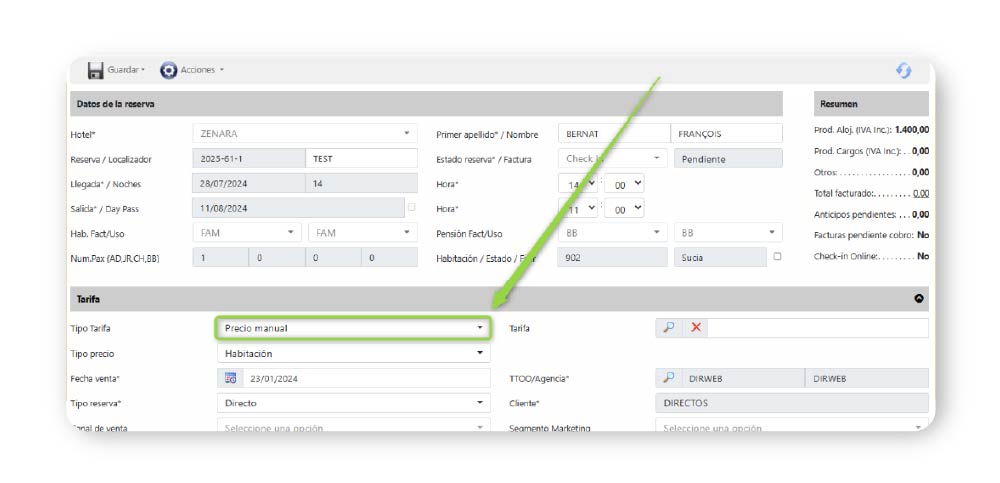The width and height of the screenshot is (1000, 483).
Task: Open the Acciones gear menu
Action: pyautogui.click(x=169, y=70)
